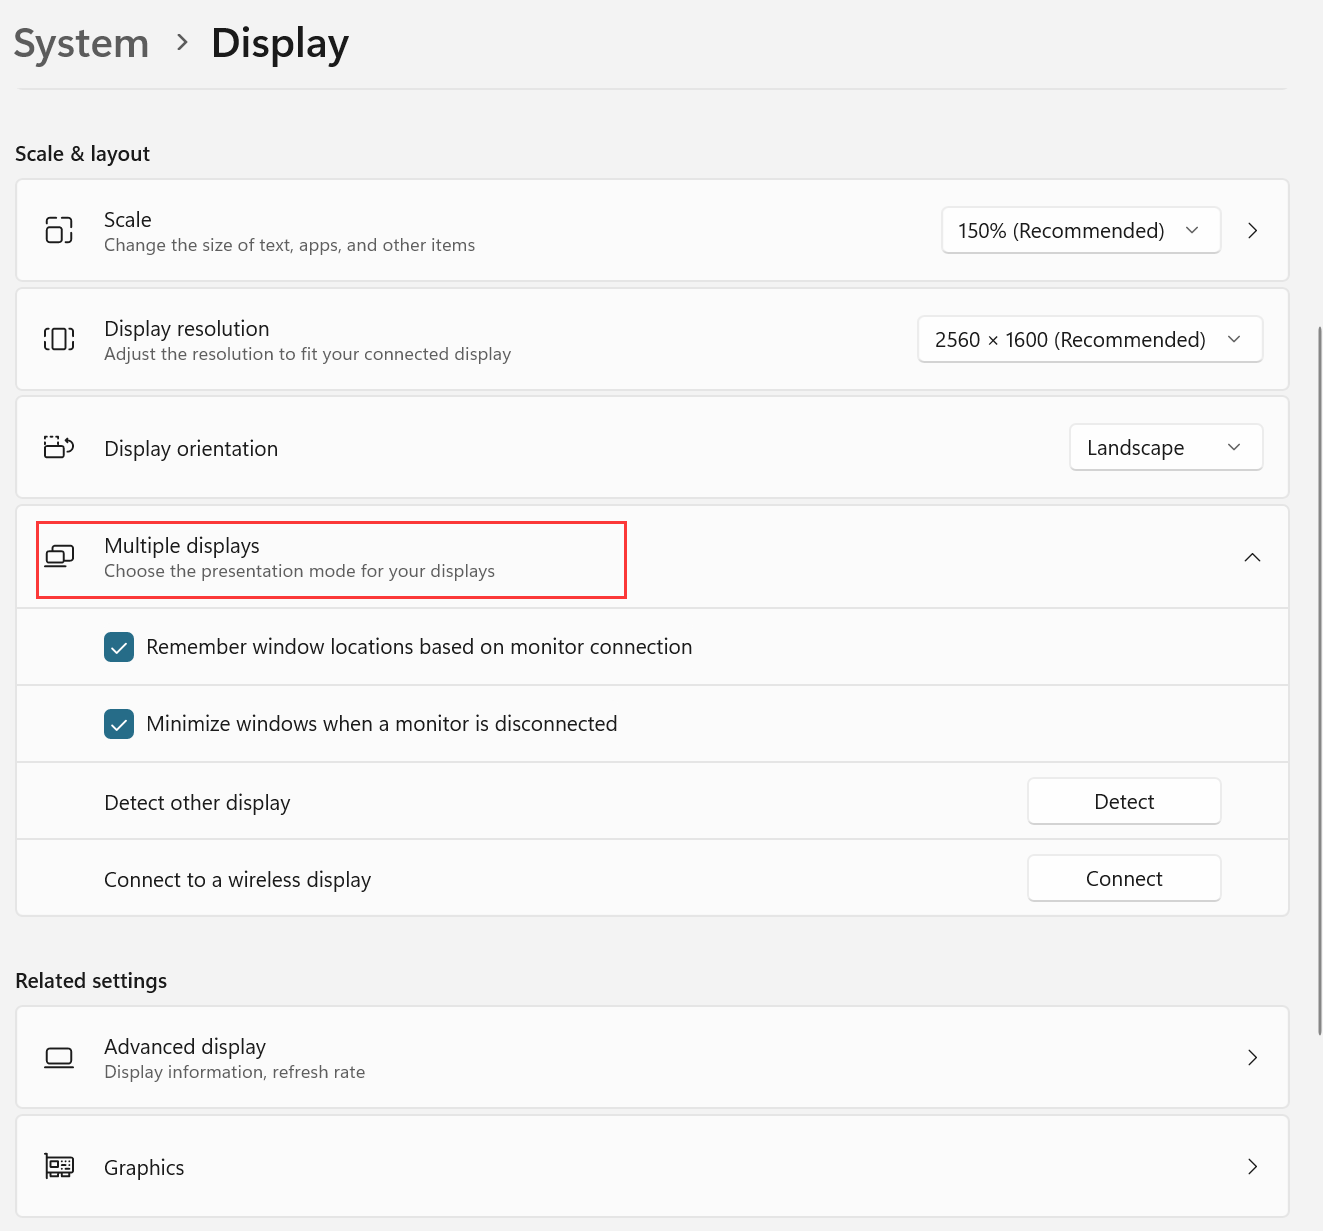The image size is (1323, 1231).
Task: Click the Connect button
Action: pos(1124,878)
